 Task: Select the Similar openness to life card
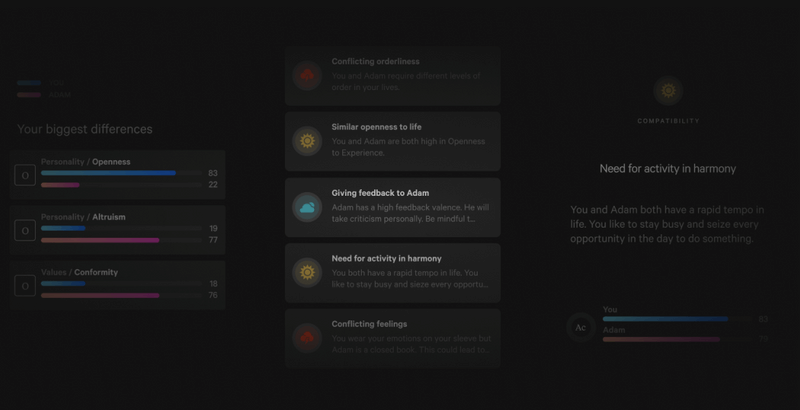393,141
